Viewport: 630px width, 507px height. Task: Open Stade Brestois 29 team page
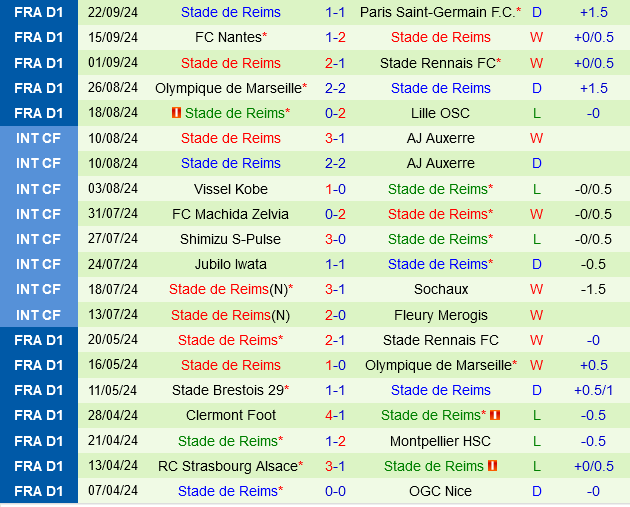(226, 390)
